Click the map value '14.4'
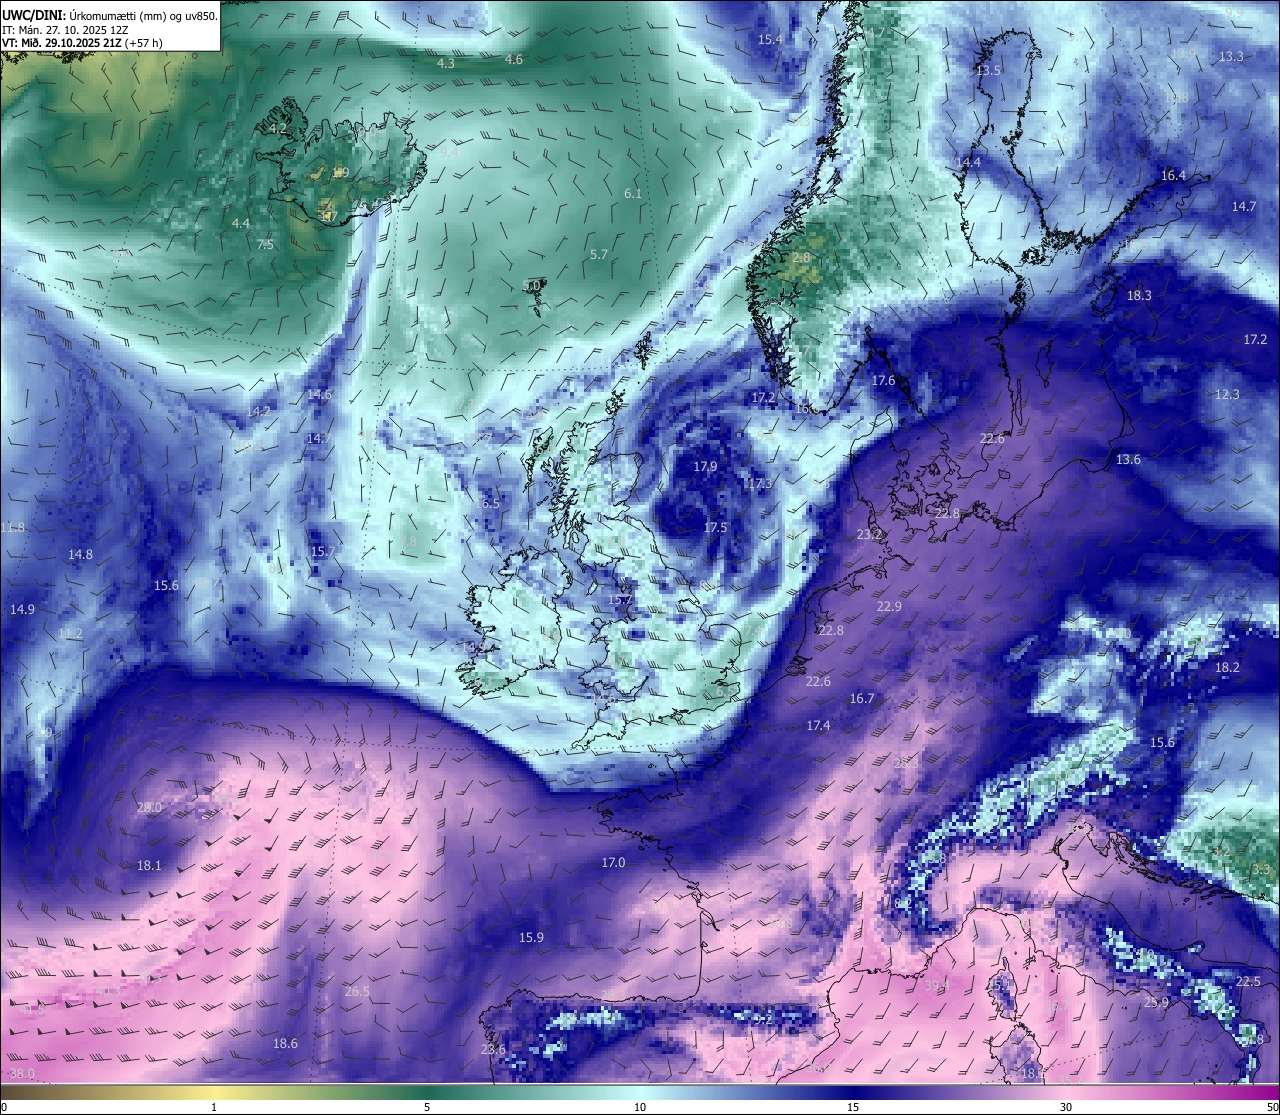 968,162
